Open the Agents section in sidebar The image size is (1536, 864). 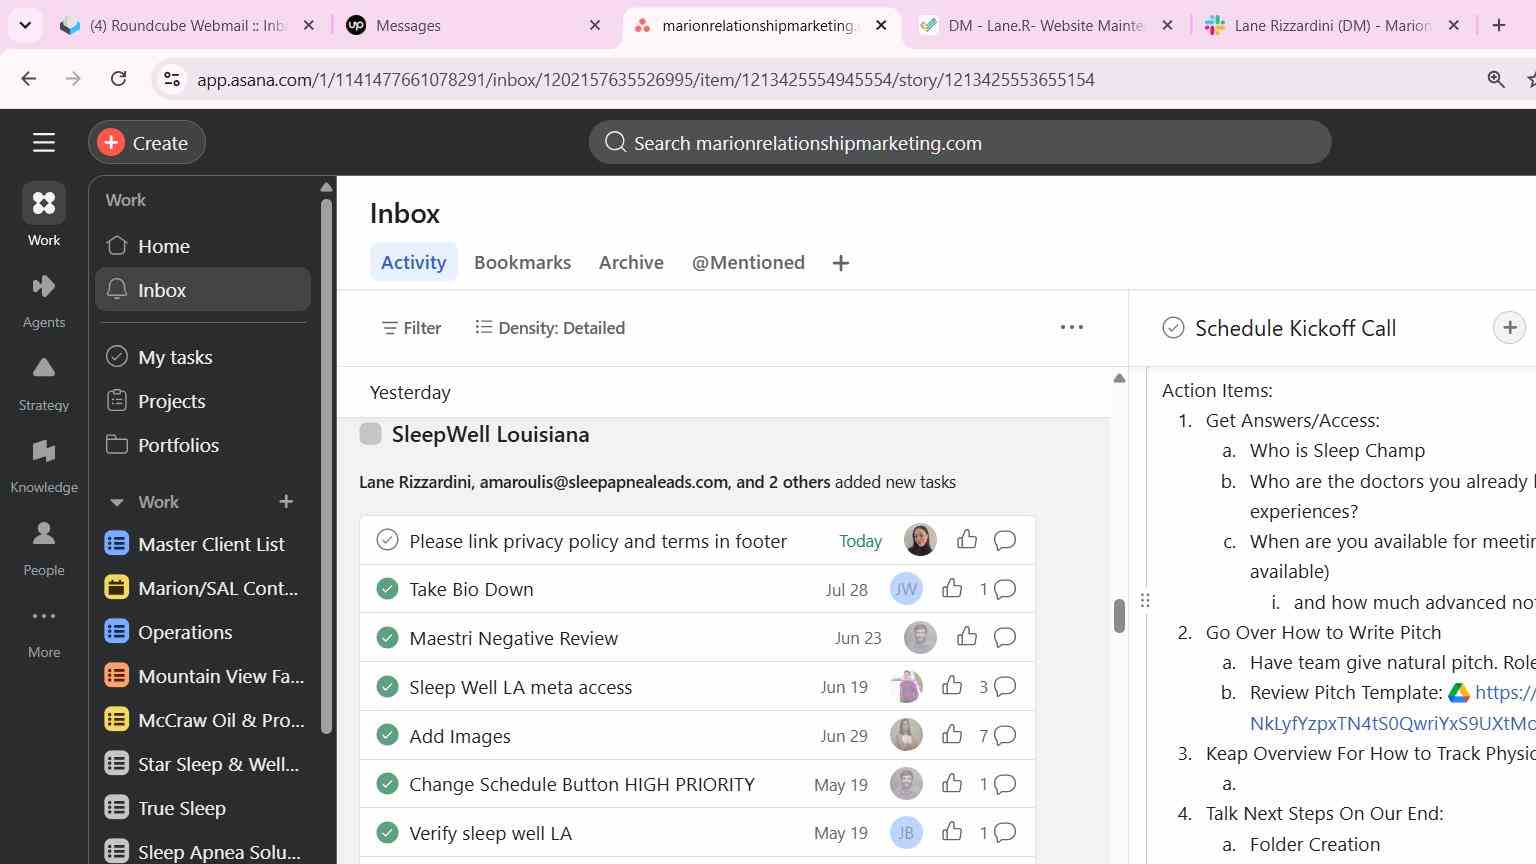[43, 301]
